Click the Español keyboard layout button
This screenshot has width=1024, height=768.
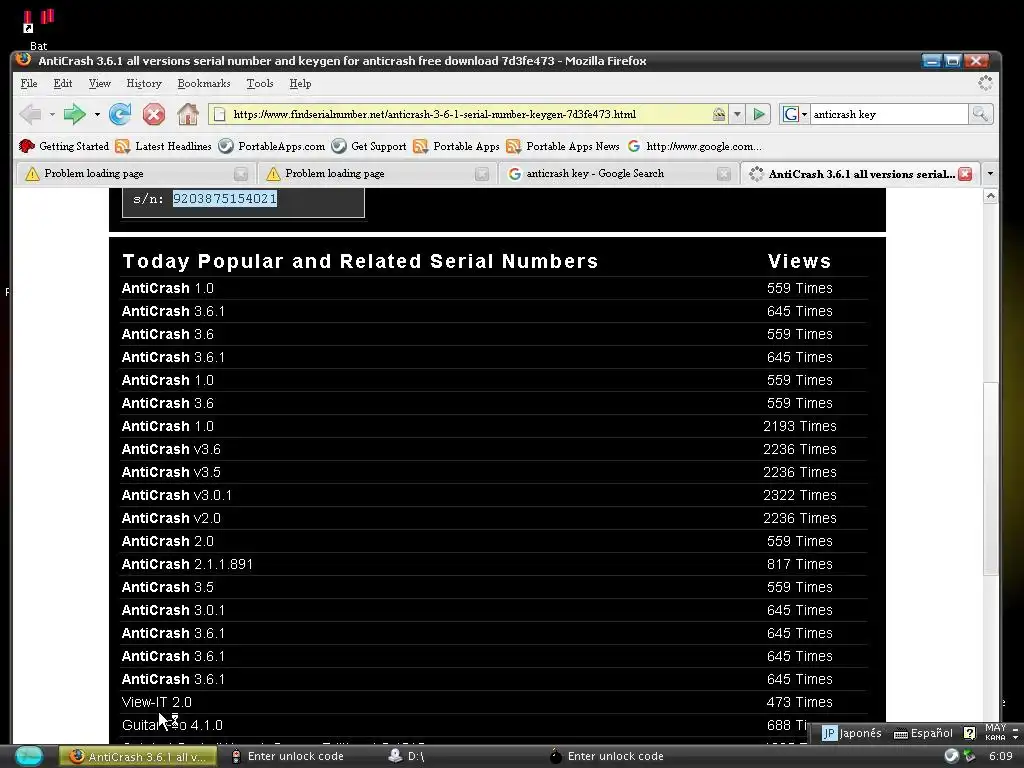[923, 733]
